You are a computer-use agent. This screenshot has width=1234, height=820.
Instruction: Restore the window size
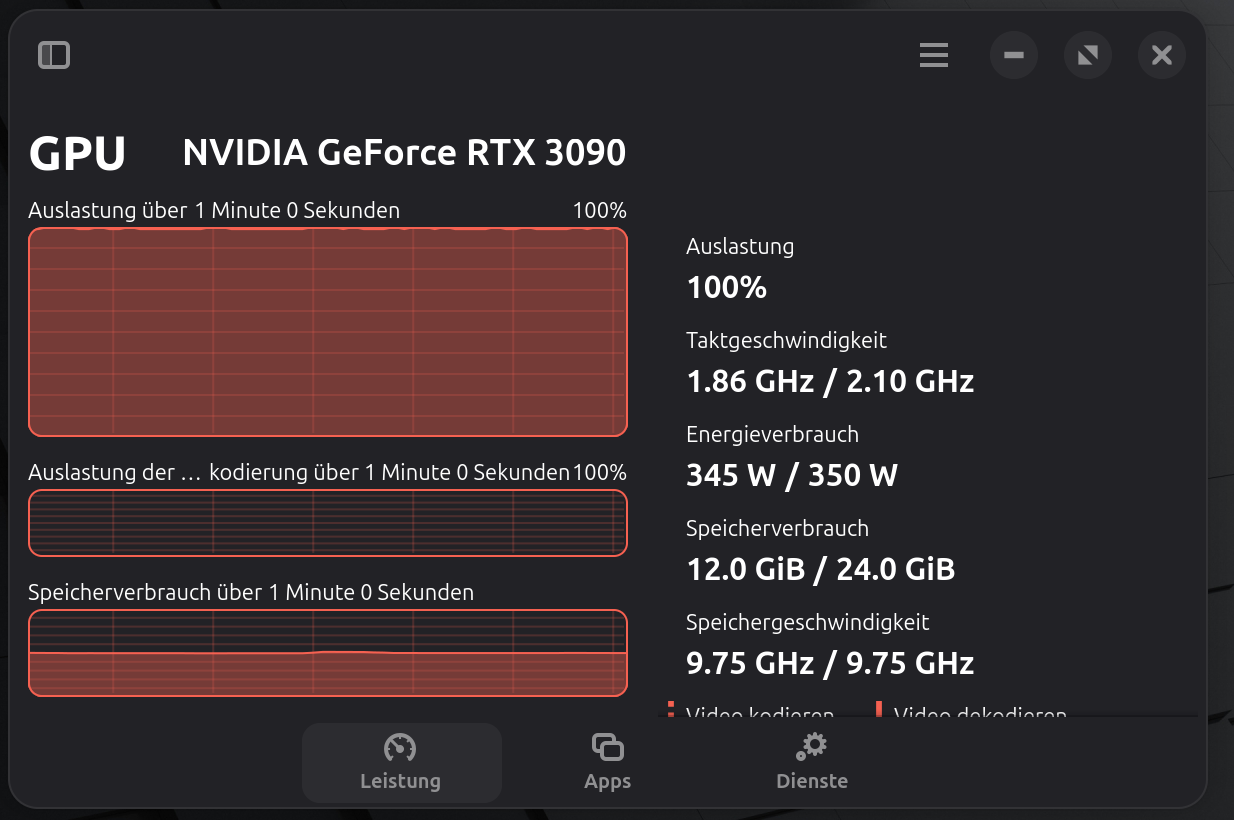[1088, 55]
